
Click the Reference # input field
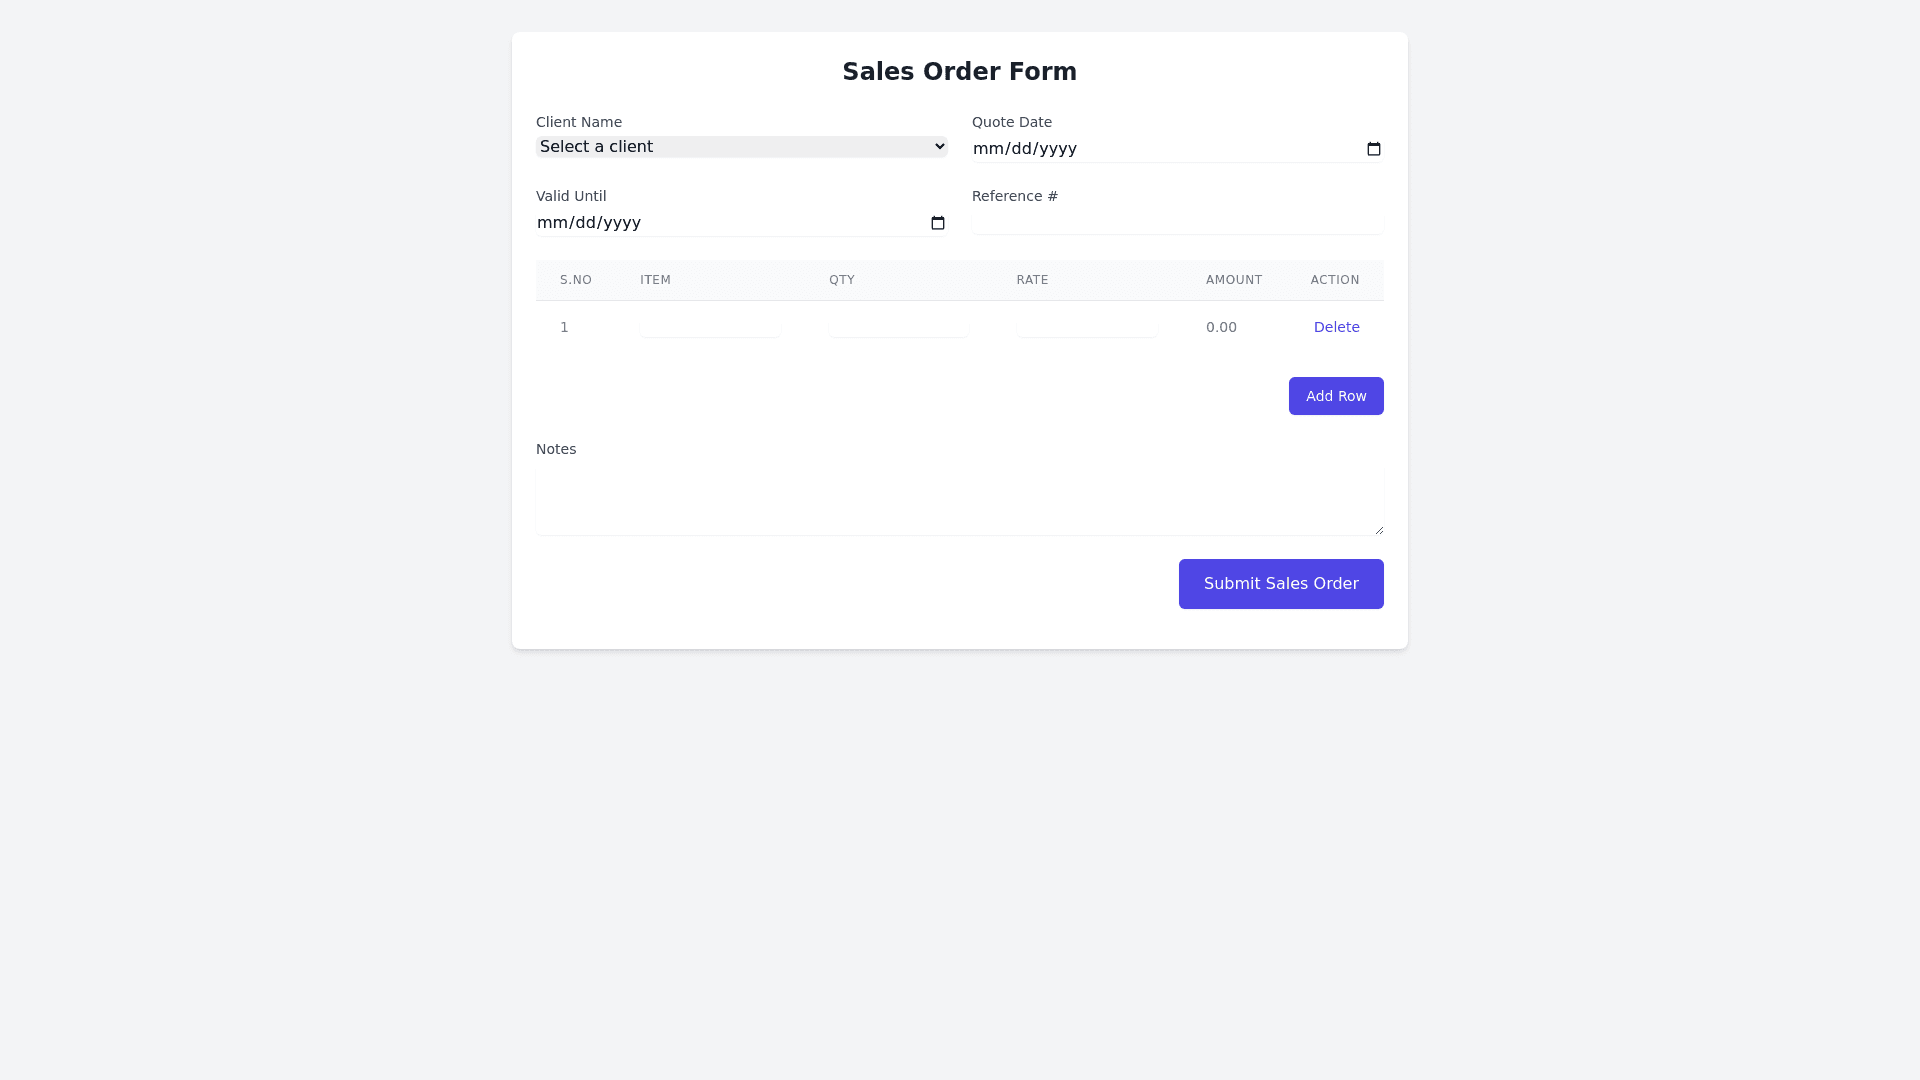1177,222
